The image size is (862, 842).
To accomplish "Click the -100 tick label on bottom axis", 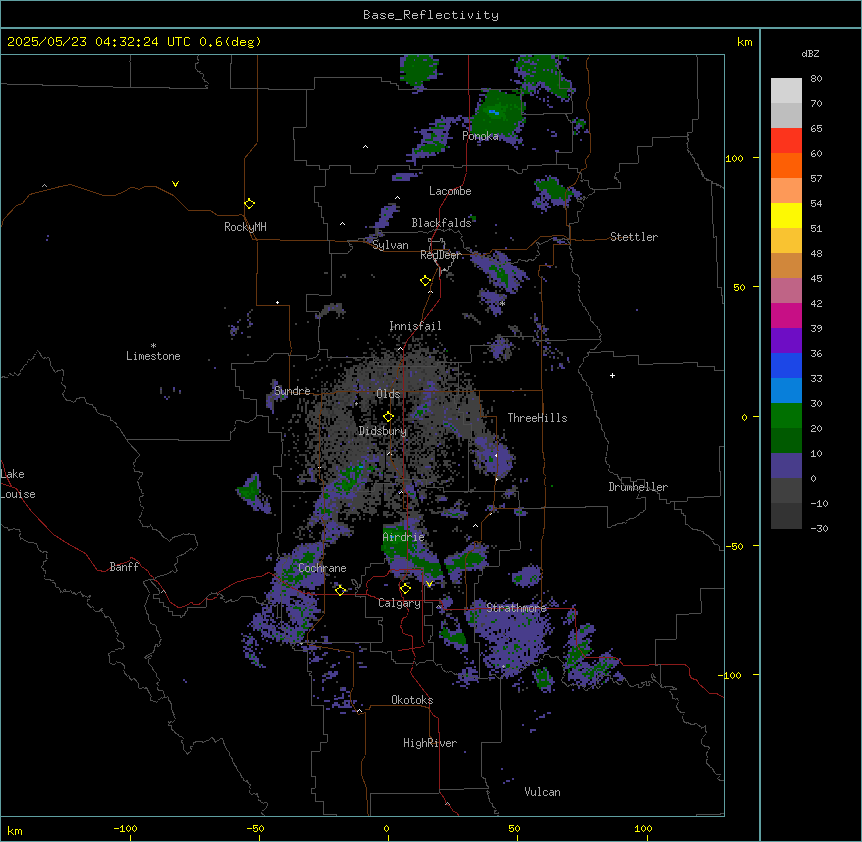I will click(125, 828).
